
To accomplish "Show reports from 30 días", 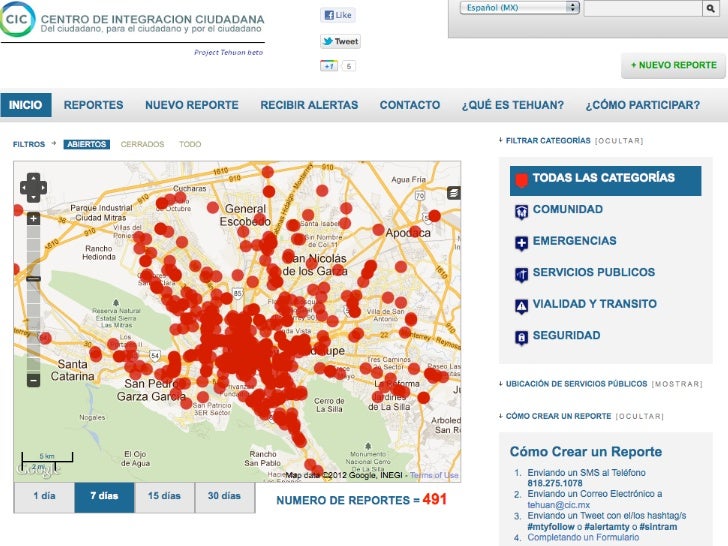I will tap(225, 497).
